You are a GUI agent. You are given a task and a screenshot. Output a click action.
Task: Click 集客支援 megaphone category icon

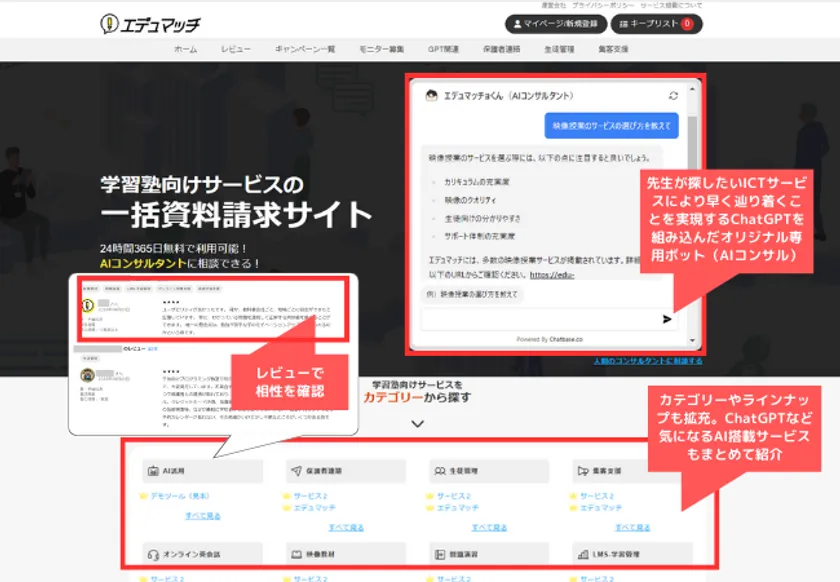point(583,471)
